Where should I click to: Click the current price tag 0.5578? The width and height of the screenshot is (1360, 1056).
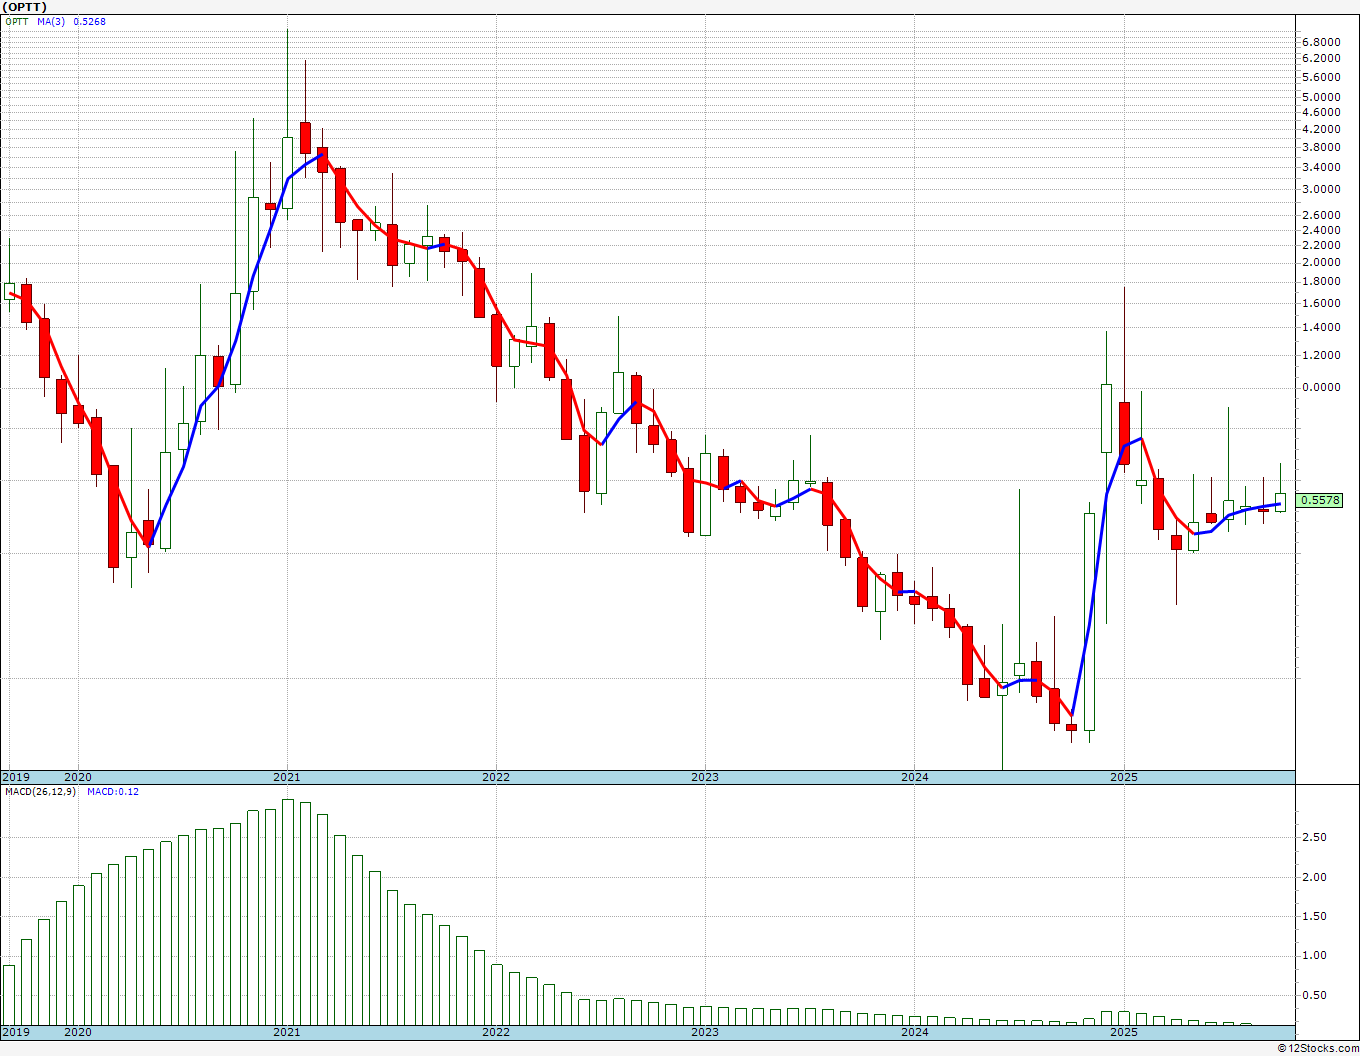1319,500
